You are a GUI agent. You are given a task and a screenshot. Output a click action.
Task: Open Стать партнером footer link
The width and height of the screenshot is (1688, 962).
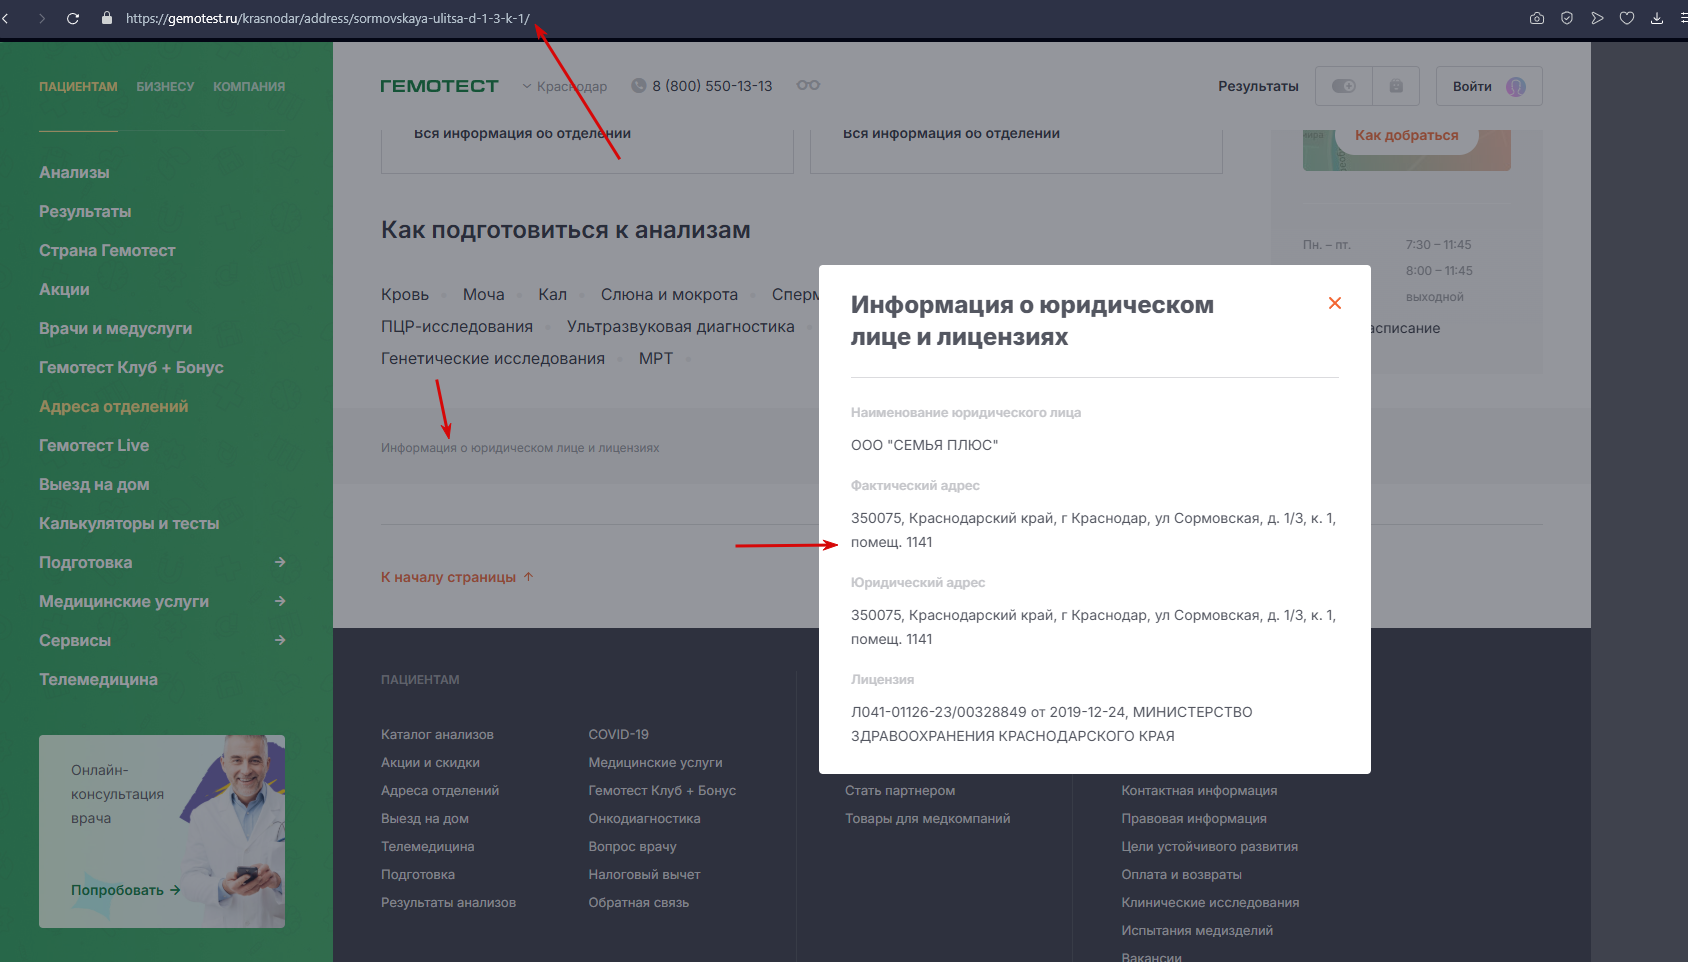tap(900, 790)
